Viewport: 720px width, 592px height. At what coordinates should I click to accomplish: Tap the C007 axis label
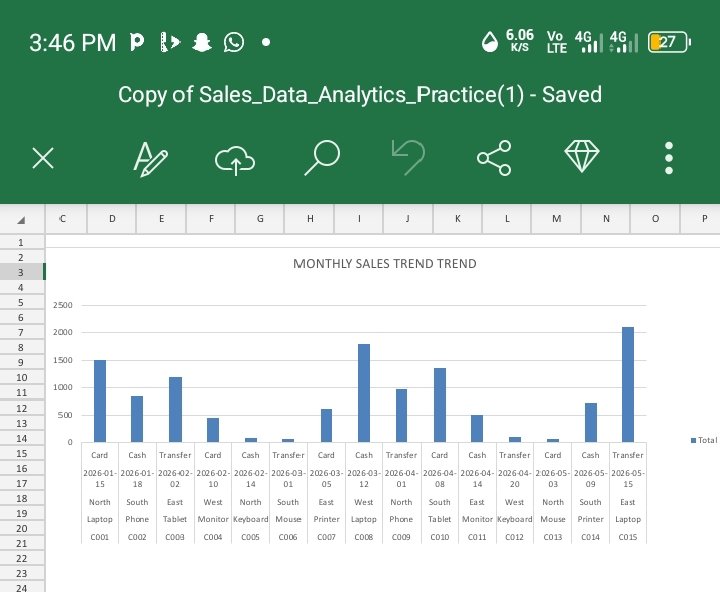tap(326, 537)
